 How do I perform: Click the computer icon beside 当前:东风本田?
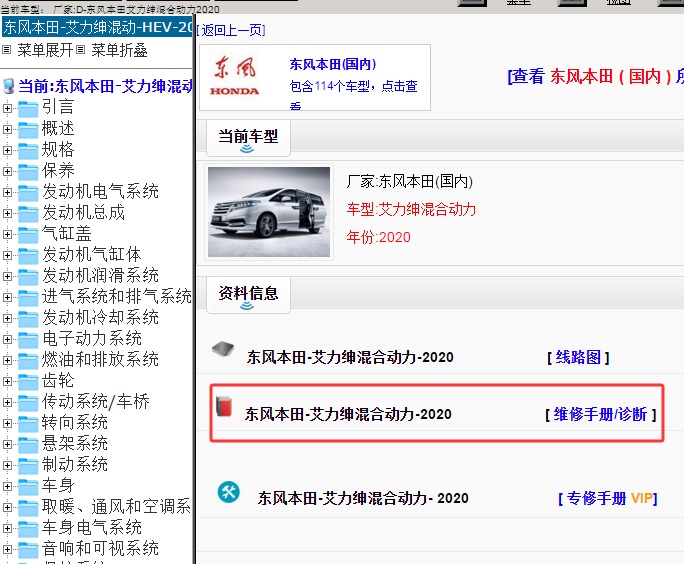click(8, 86)
